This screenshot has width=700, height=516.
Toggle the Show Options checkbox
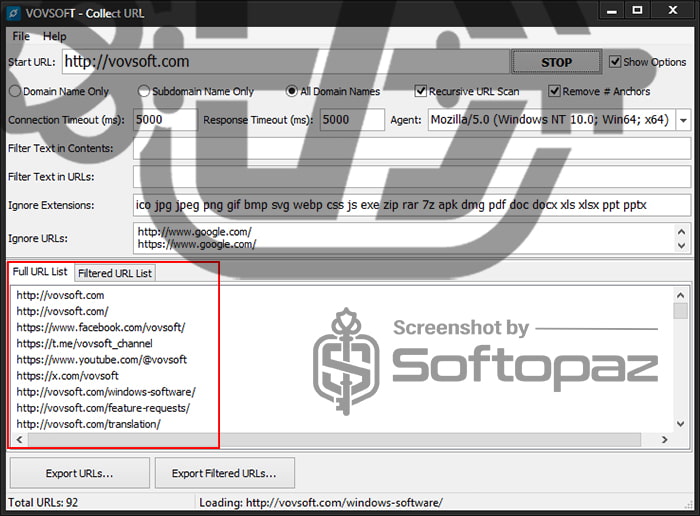point(648,62)
